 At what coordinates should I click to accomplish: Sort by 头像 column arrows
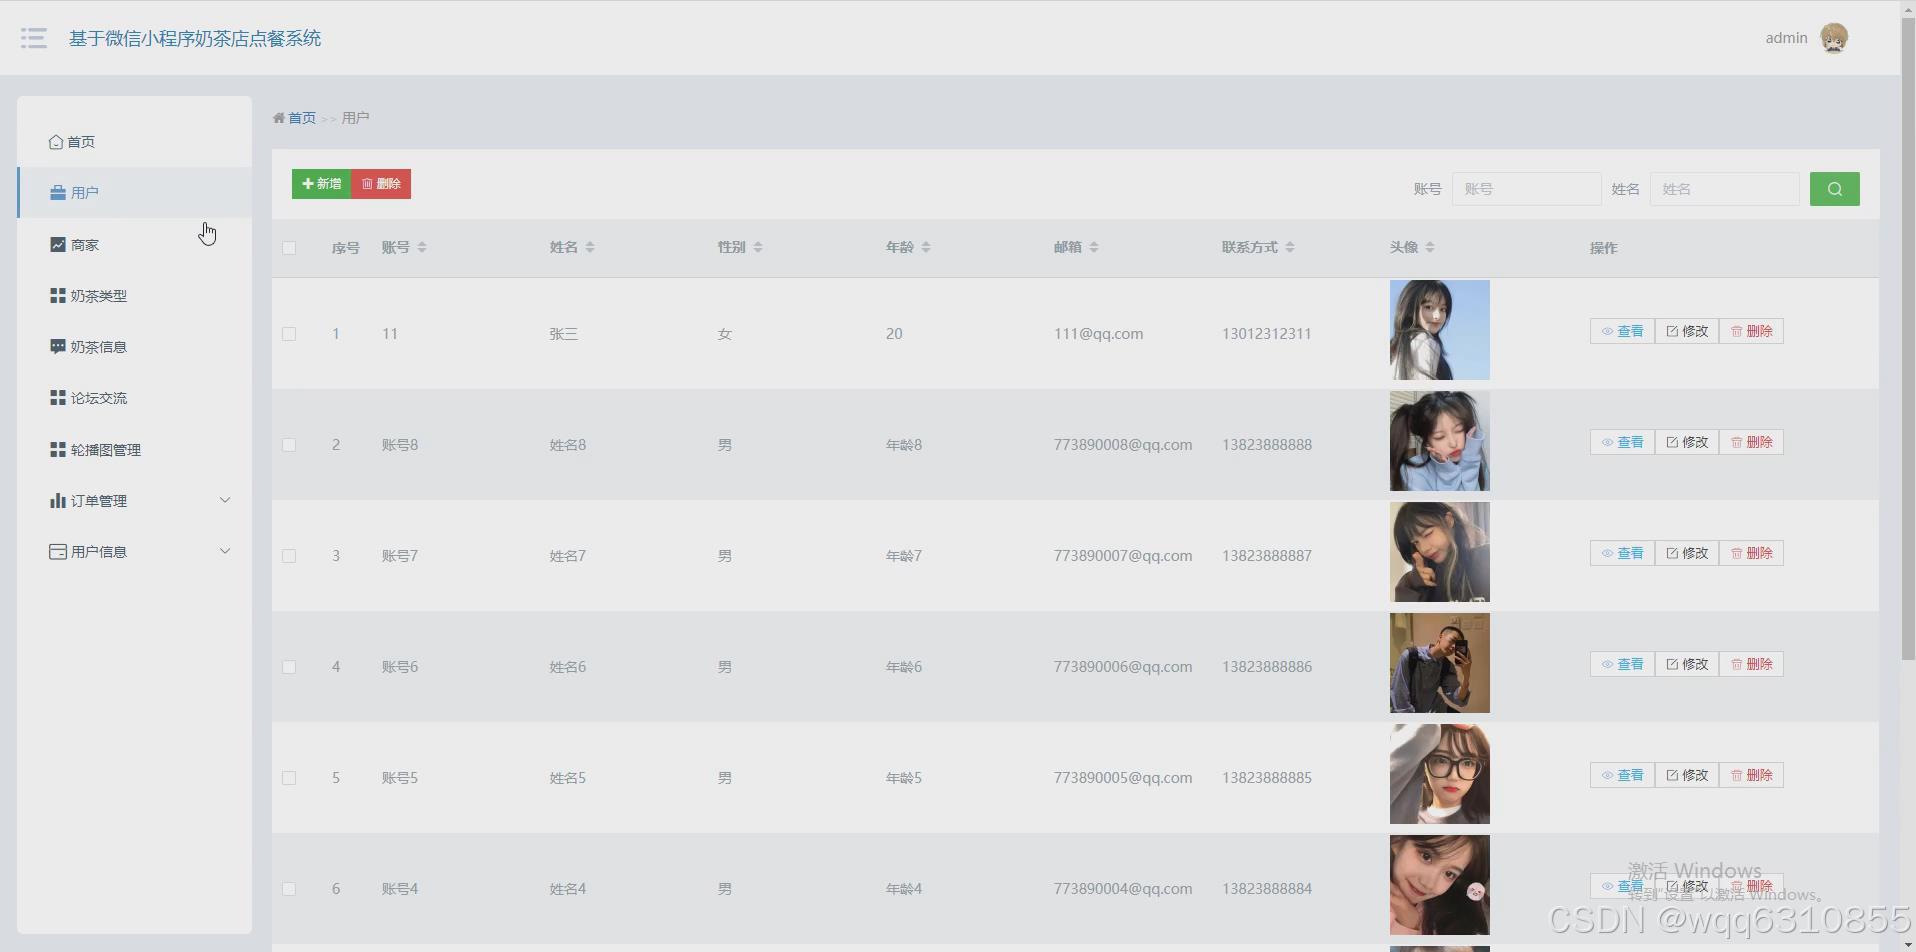[1430, 247]
